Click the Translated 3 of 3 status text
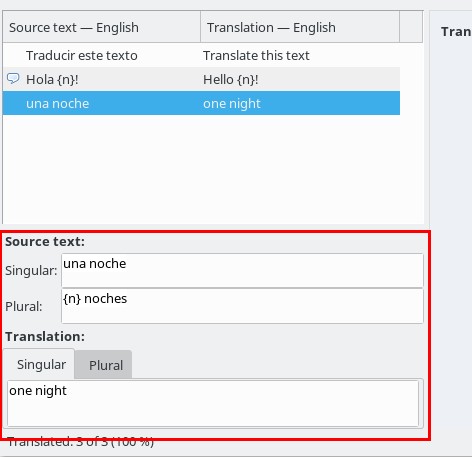 pyautogui.click(x=80, y=442)
